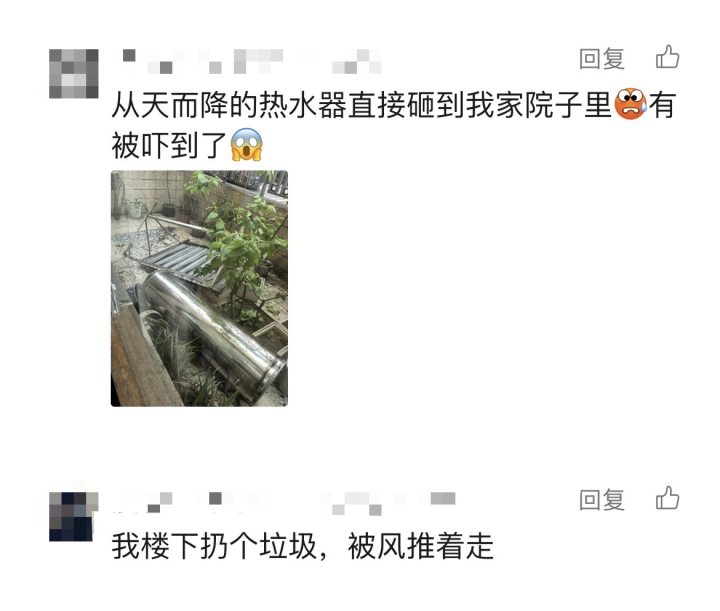Open the attached courtyard photo
This screenshot has width=720, height=611.
pyautogui.click(x=199, y=288)
